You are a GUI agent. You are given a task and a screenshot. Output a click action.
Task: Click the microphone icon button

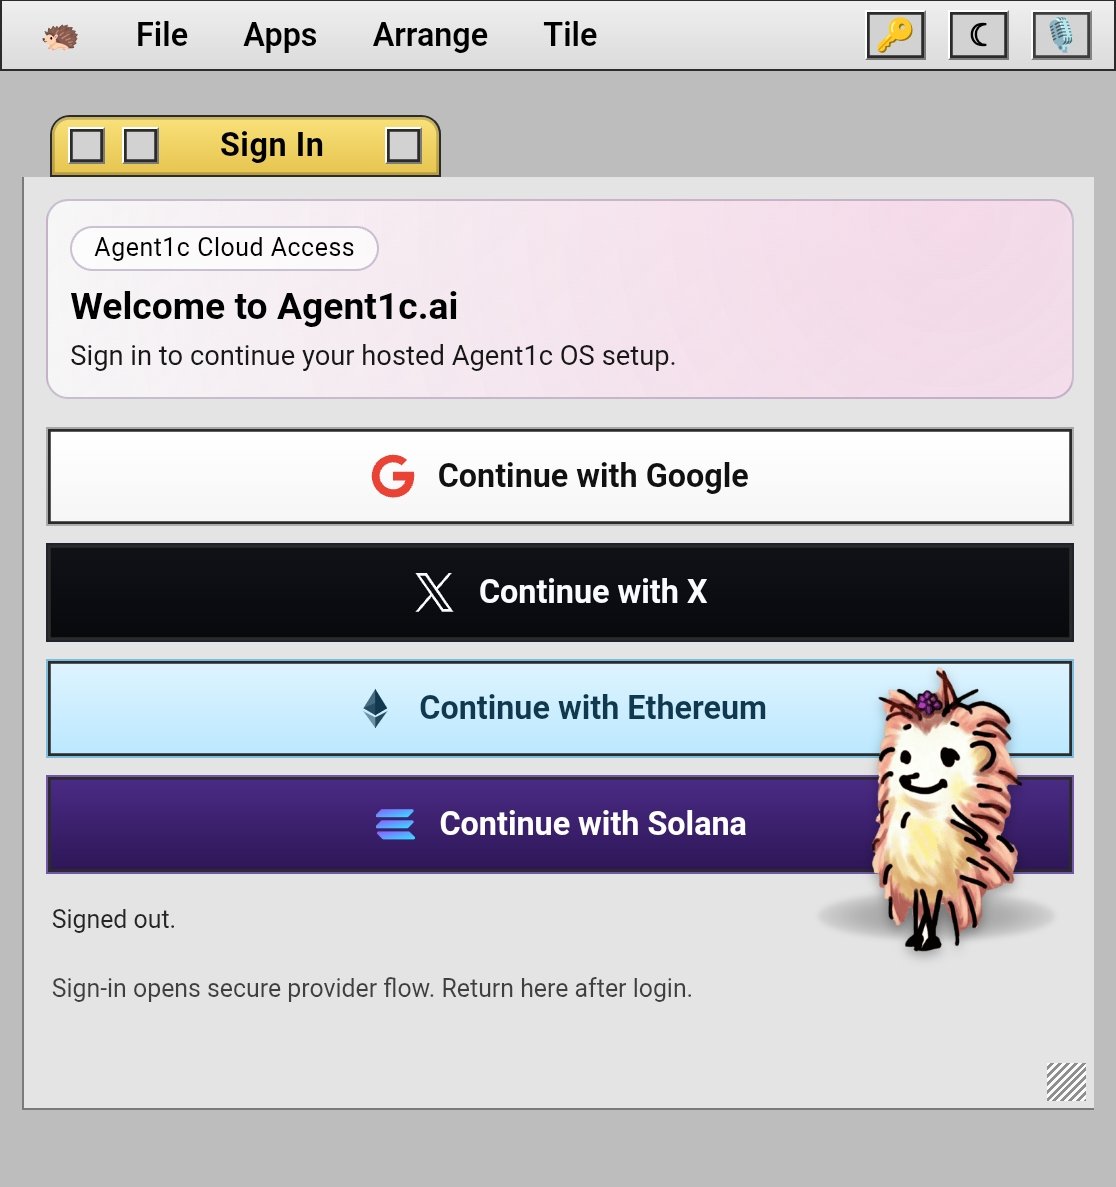[x=1061, y=35]
